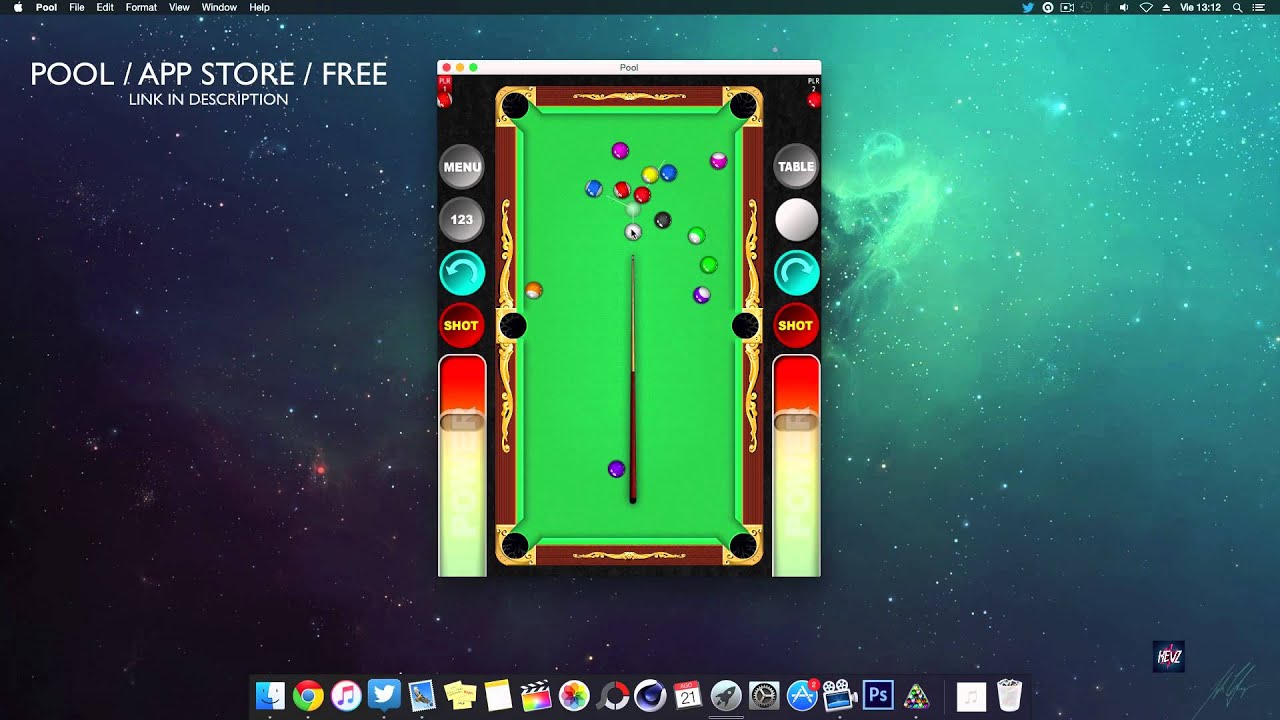Image resolution: width=1280 pixels, height=720 pixels.
Task: Adjust the right power meter
Action: click(x=796, y=466)
